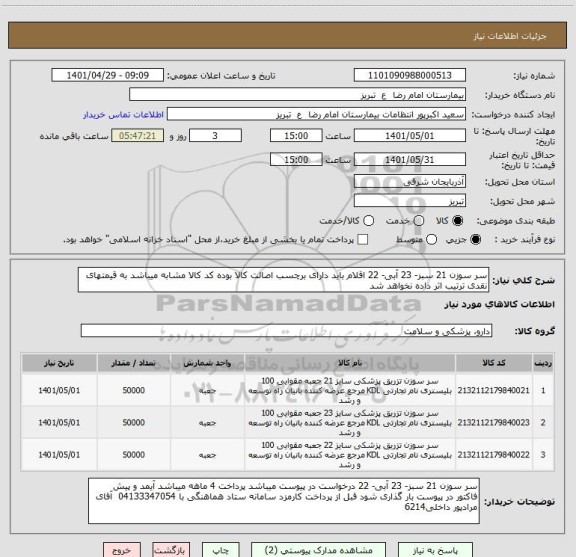Click the size 21 needle product name
Viewport: 576px width, 557px height.
(350, 391)
